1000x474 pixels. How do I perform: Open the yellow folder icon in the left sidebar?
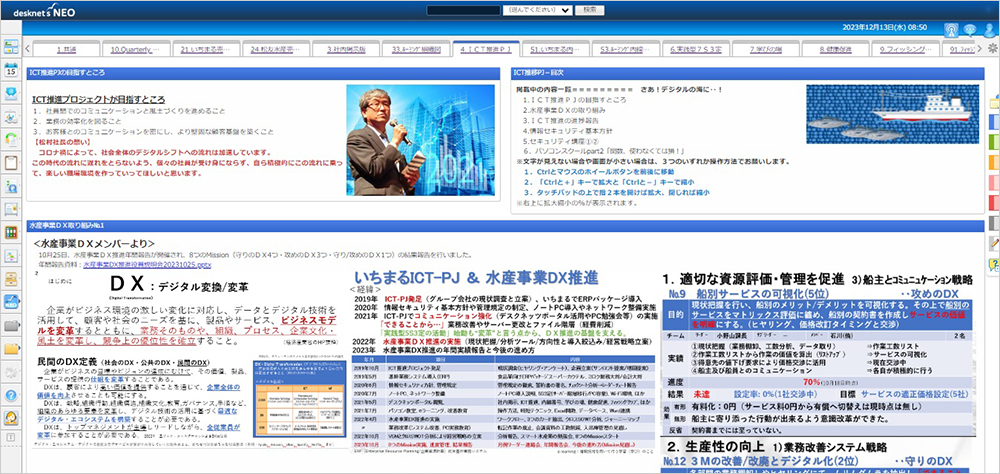[x=11, y=348]
